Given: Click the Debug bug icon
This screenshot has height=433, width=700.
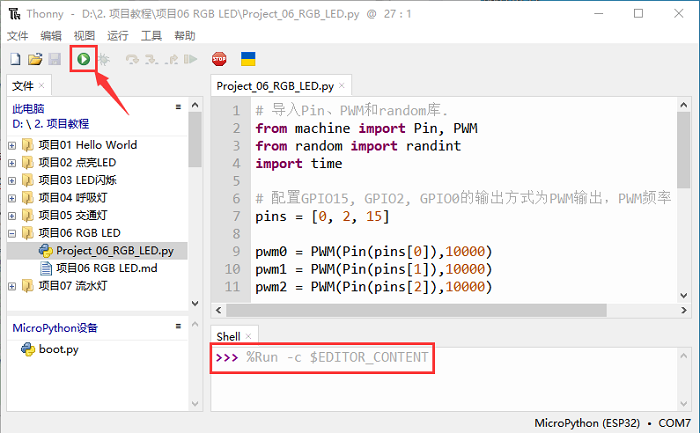Looking at the screenshot, I should 103,60.
